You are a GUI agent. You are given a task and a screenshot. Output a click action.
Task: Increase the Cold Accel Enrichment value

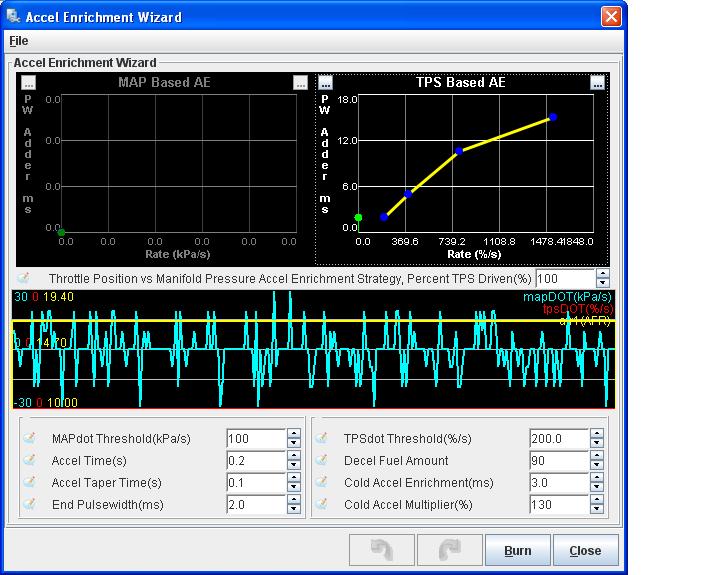597,478
